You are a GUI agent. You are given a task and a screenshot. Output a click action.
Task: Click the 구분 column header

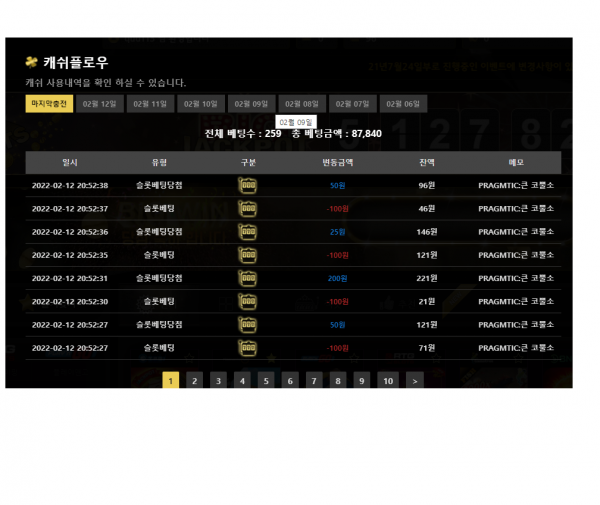(248, 163)
